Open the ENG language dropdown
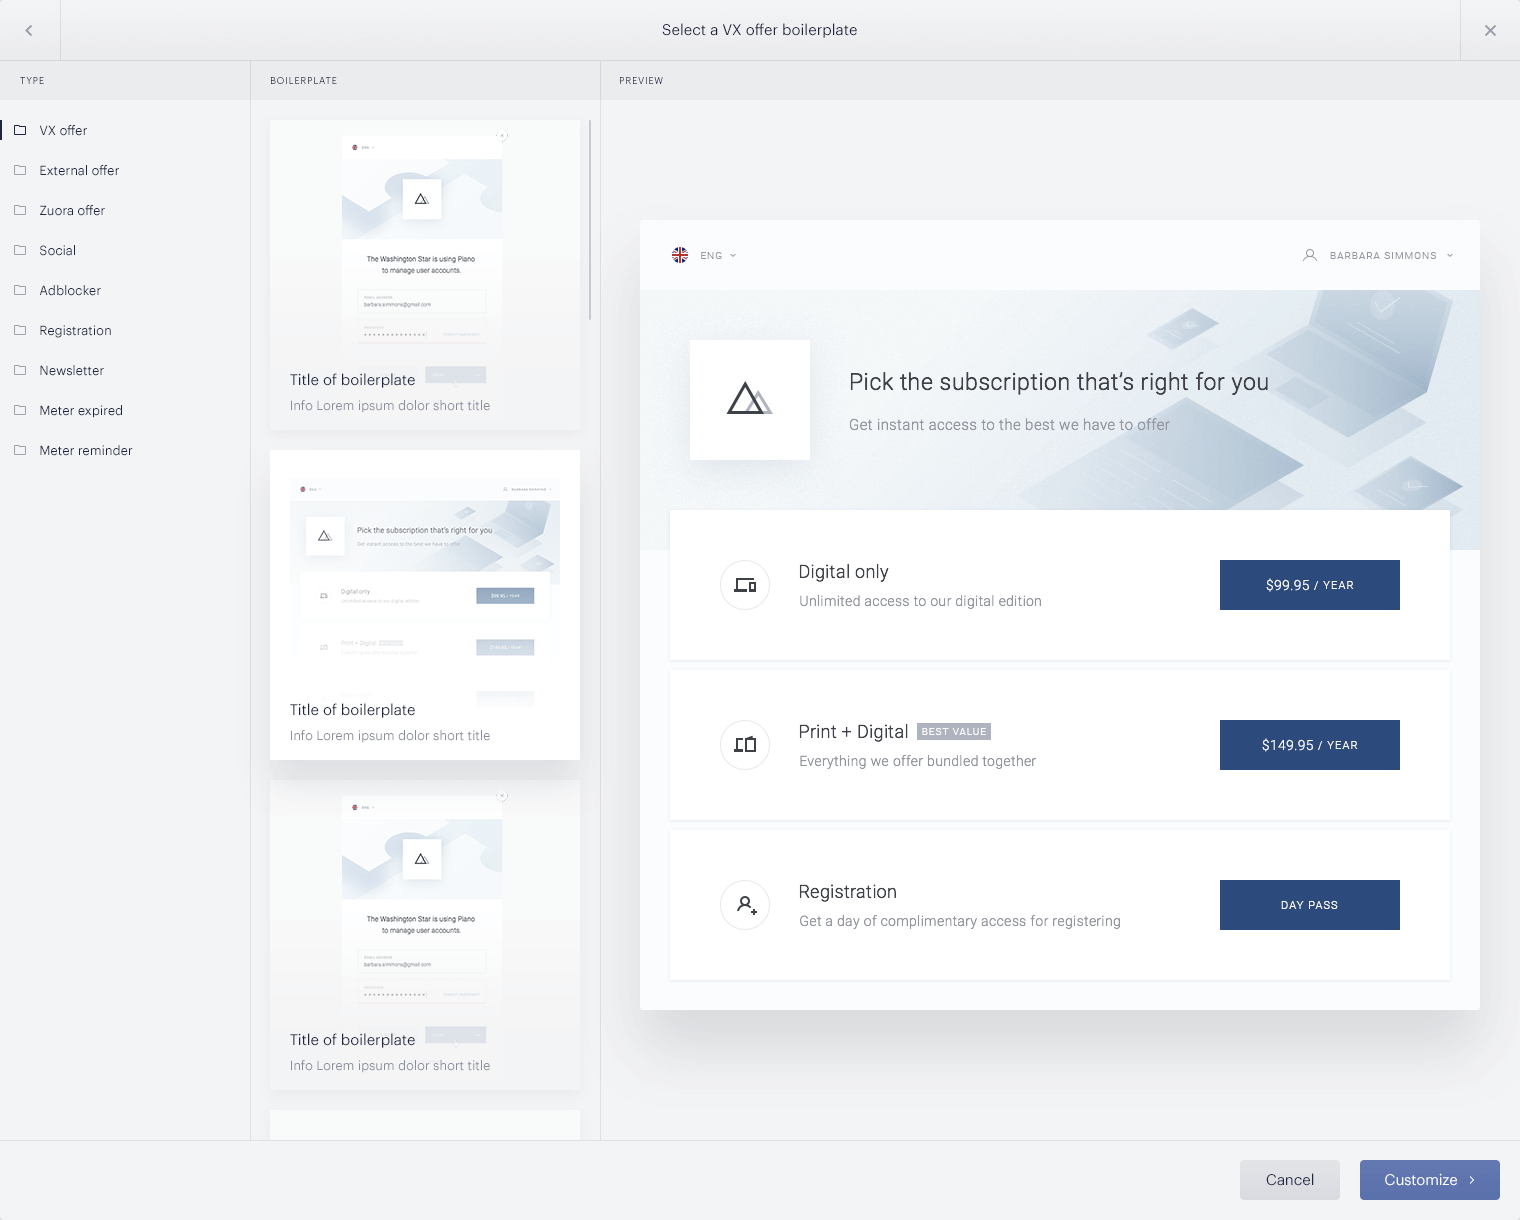This screenshot has height=1220, width=1520. coord(718,256)
